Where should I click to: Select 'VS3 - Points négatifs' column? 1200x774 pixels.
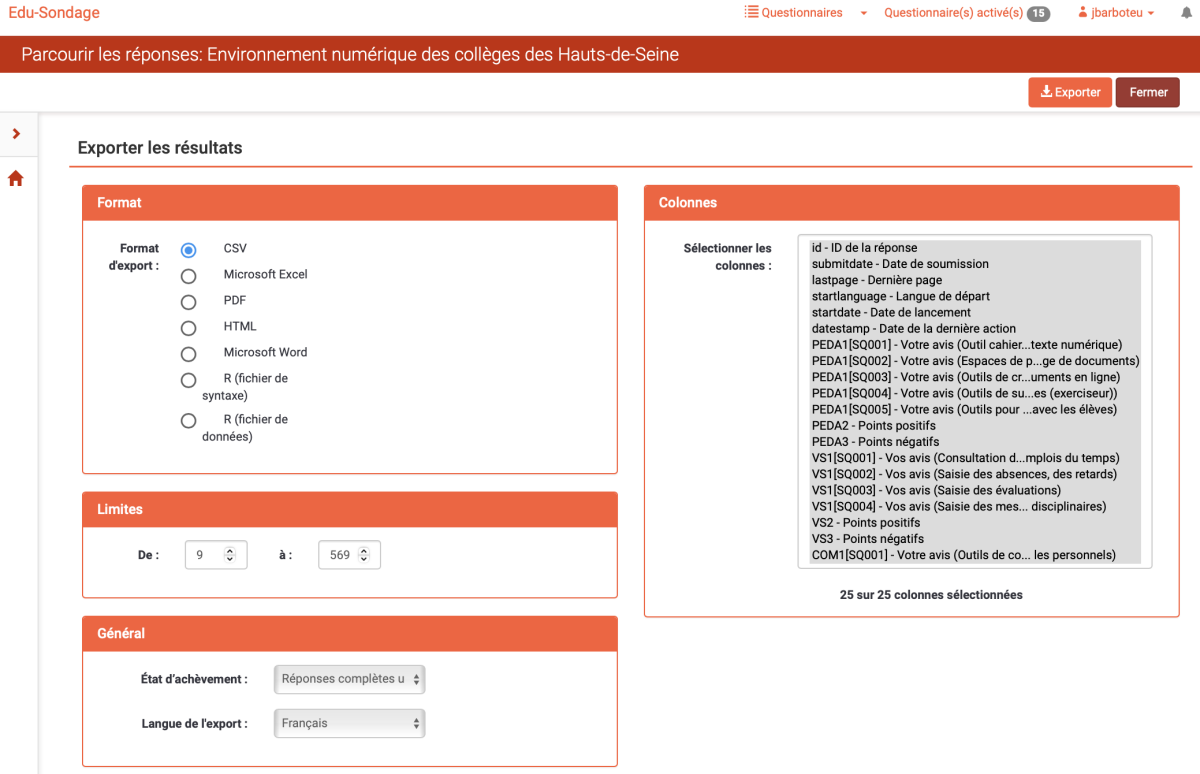pos(975,539)
